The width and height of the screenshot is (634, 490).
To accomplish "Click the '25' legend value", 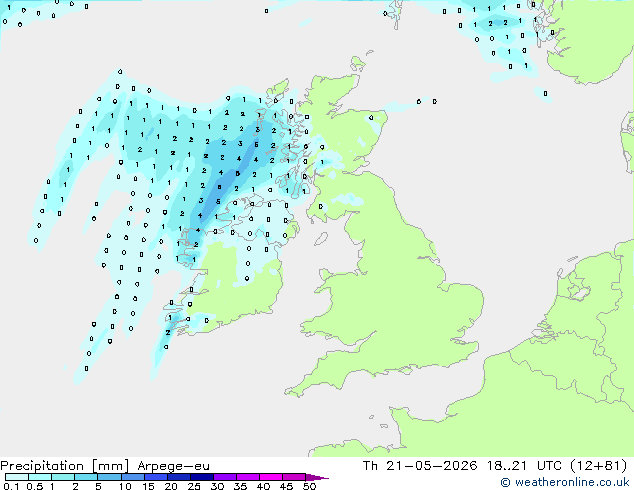I will tap(194, 486).
